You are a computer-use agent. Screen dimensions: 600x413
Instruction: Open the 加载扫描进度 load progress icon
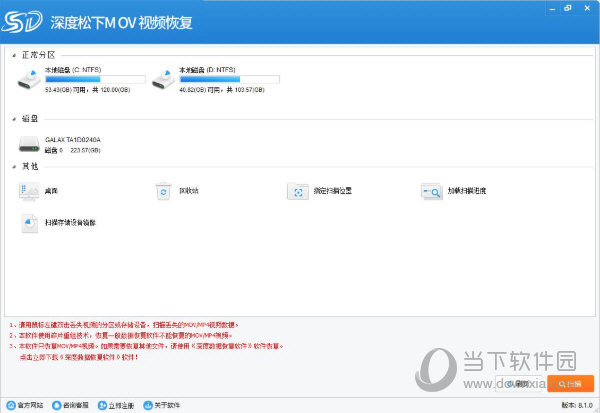point(432,191)
